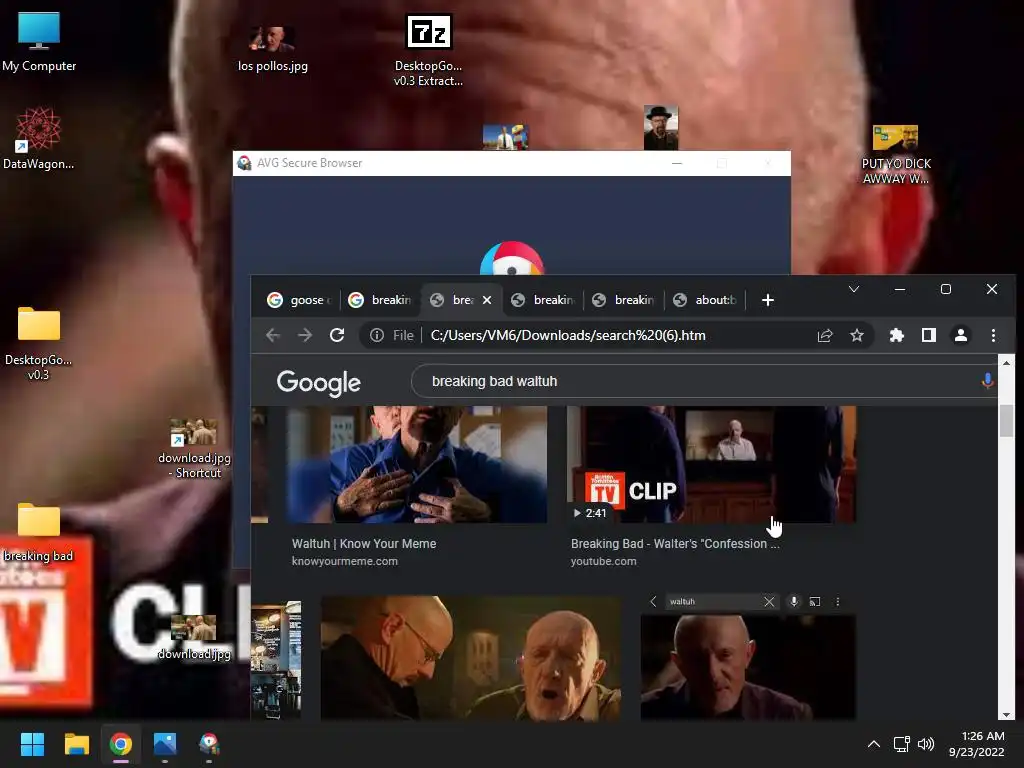
Task: Click the page vertical scrollbar thumb
Action: (1006, 421)
